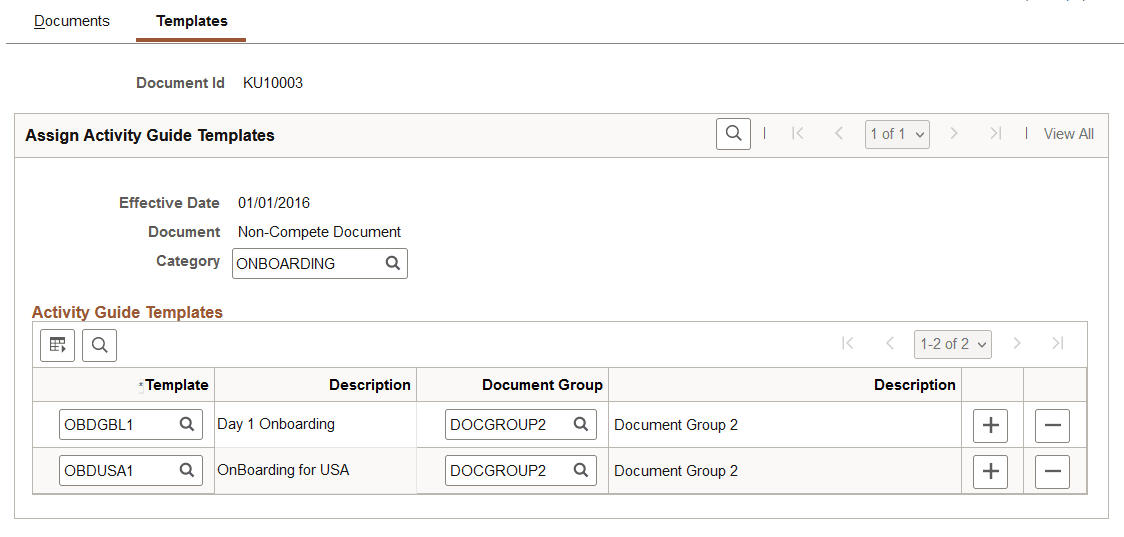Add a row after OnBoarding for USA
1124x537 pixels.
(x=990, y=471)
